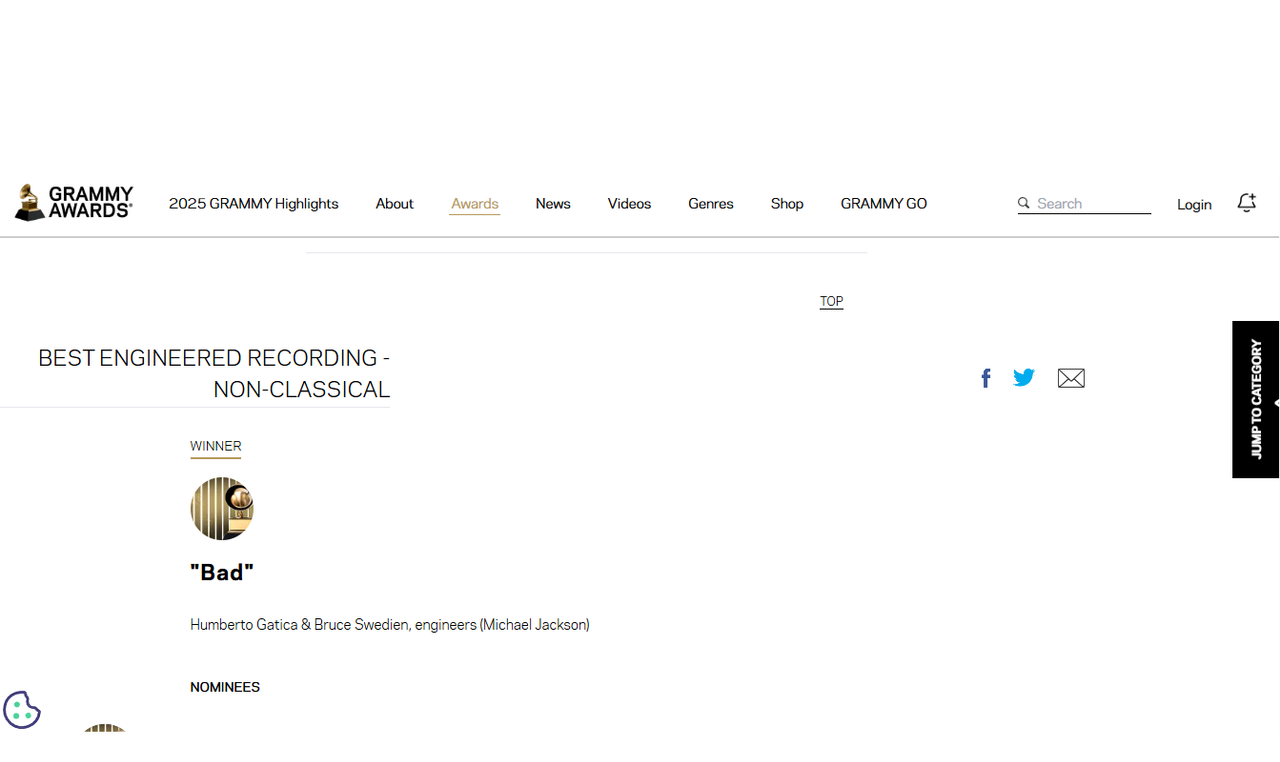Screen dimensions: 1280x762
Task: Click the Best Engineered Recording category heading
Action: pos(214,373)
